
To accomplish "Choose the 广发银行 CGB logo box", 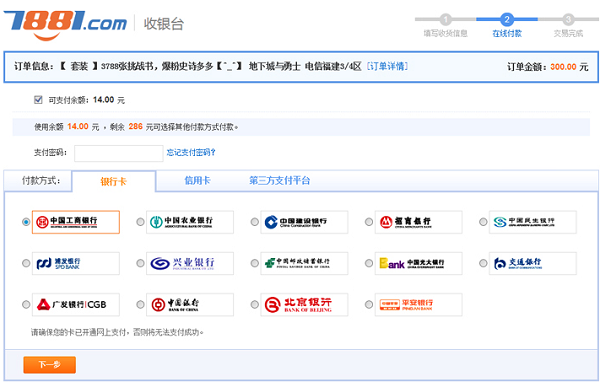I will pos(76,305).
